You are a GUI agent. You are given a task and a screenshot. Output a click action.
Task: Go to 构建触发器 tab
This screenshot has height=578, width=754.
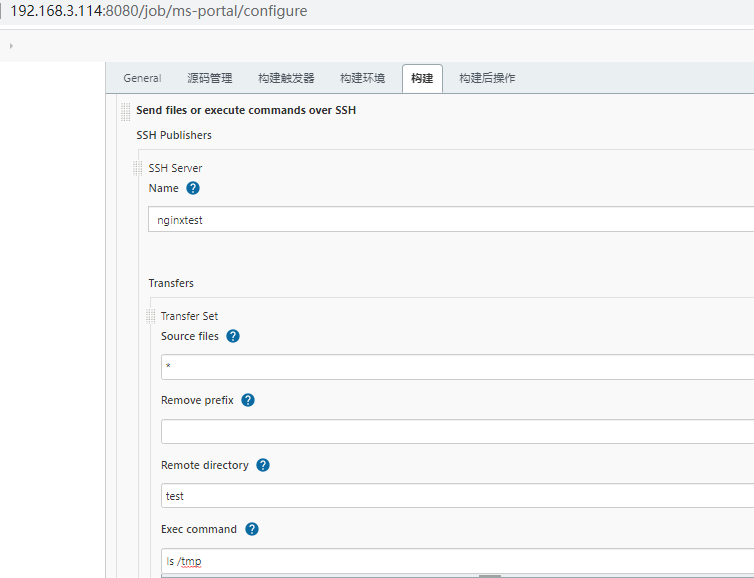pos(286,78)
